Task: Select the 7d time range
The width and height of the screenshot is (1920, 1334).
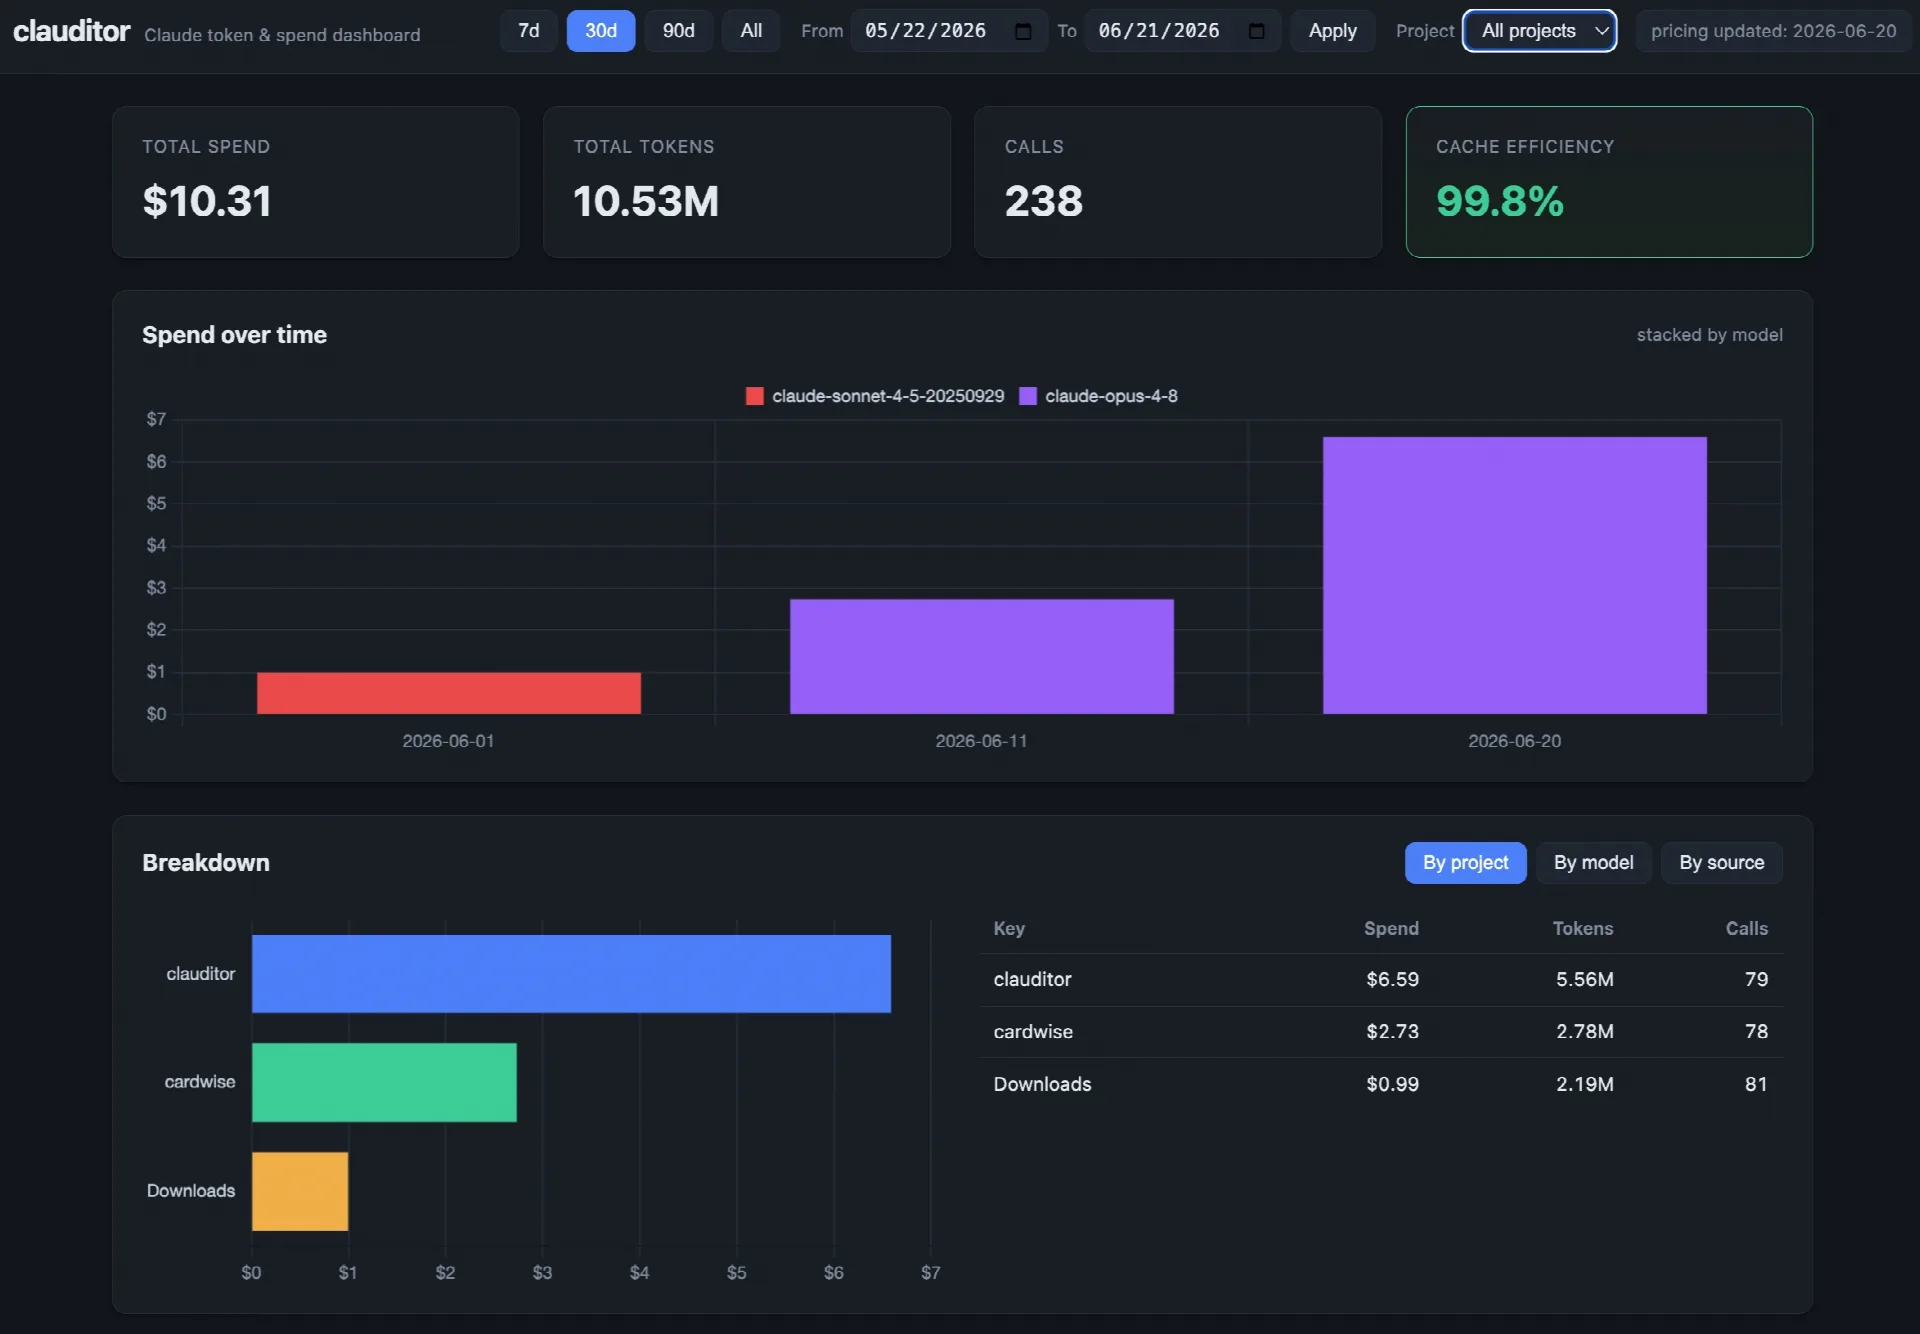Action: (529, 31)
